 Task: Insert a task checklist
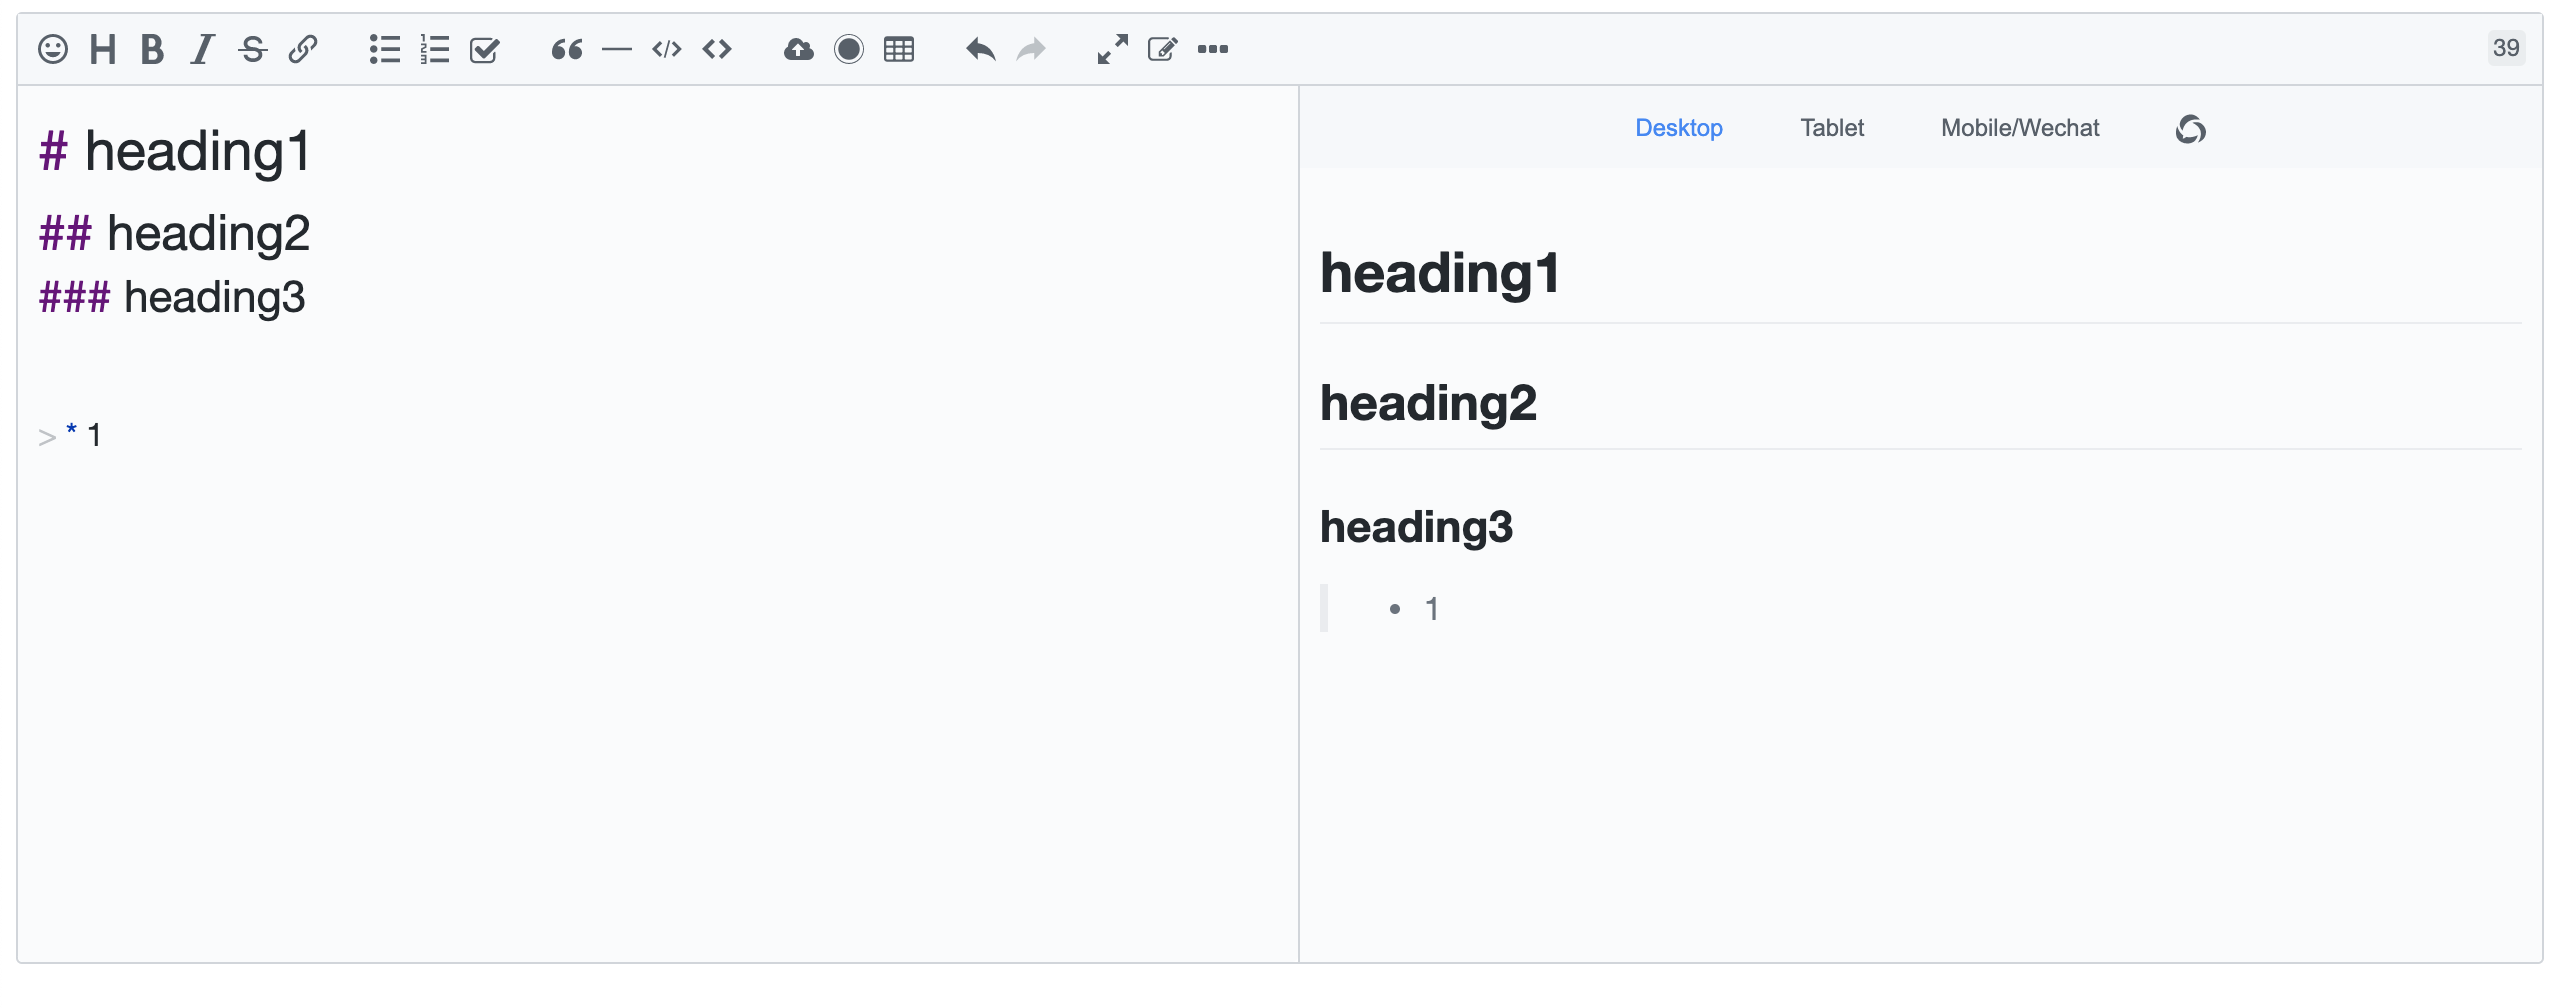pos(485,49)
